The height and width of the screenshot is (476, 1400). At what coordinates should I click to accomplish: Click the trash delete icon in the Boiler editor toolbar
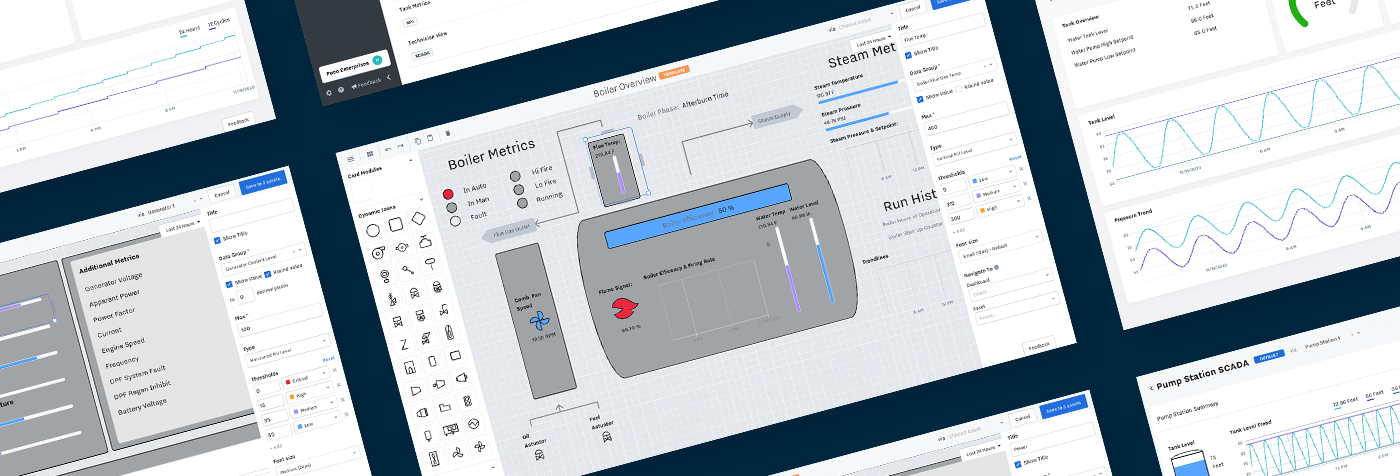tap(448, 133)
